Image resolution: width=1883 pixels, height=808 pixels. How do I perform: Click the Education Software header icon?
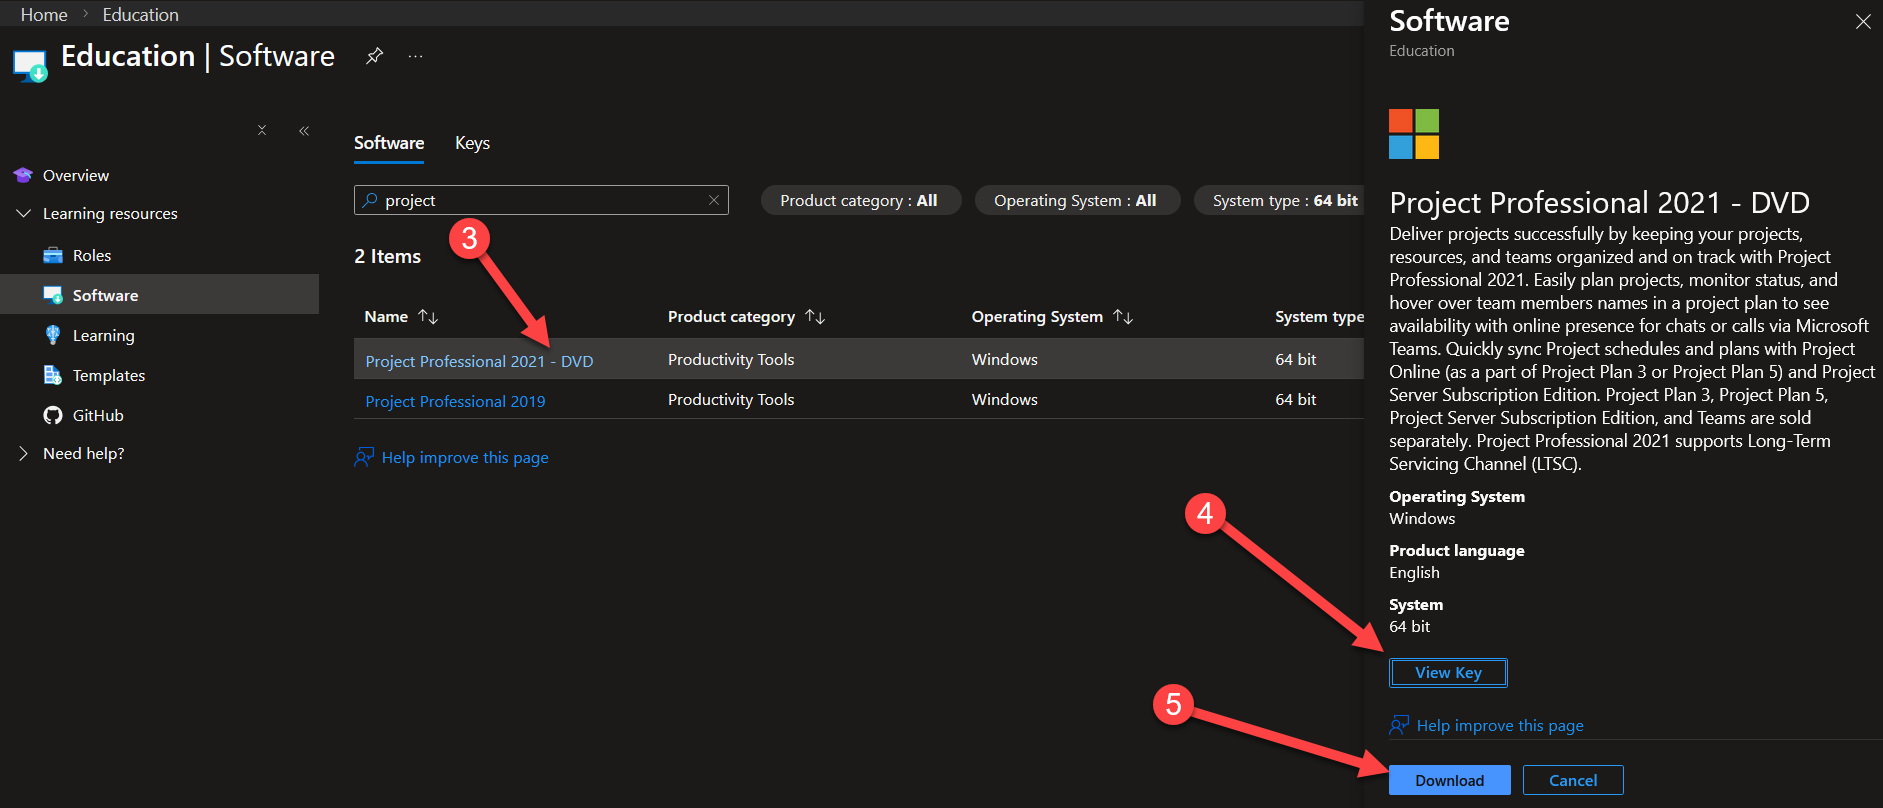(x=30, y=65)
